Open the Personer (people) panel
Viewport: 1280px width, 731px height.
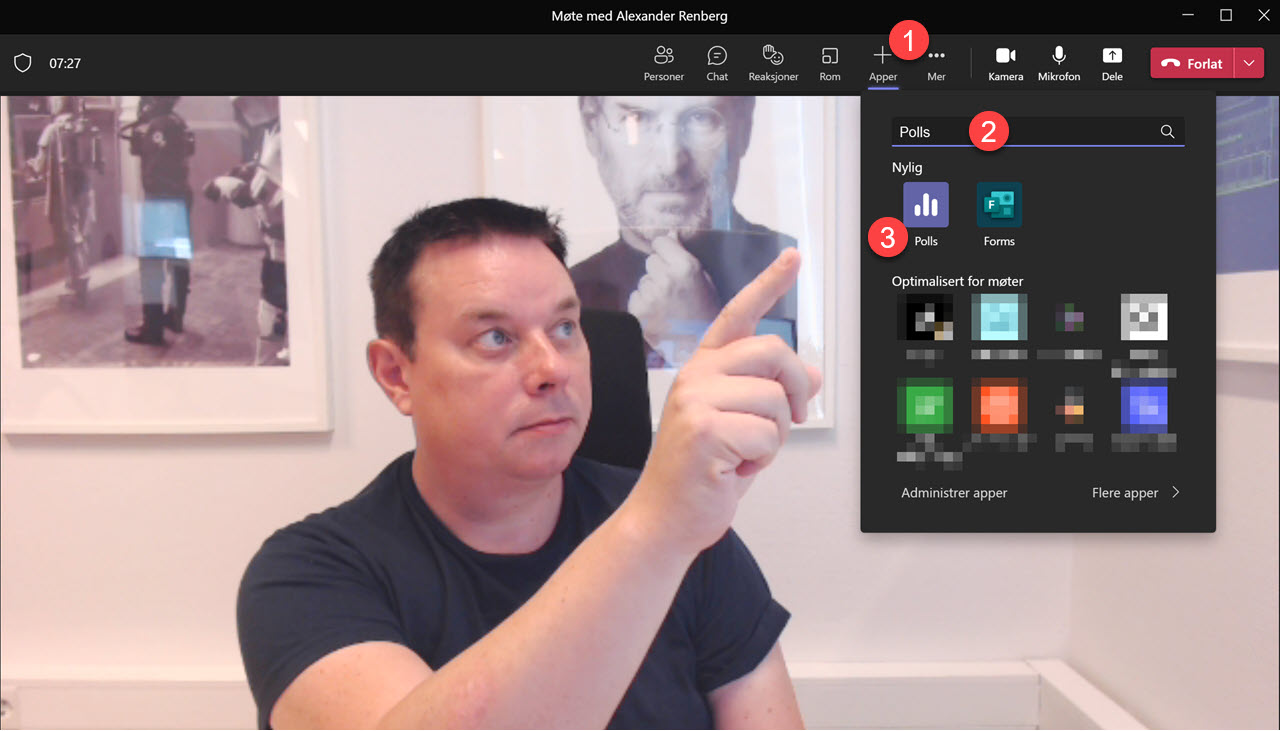663,62
